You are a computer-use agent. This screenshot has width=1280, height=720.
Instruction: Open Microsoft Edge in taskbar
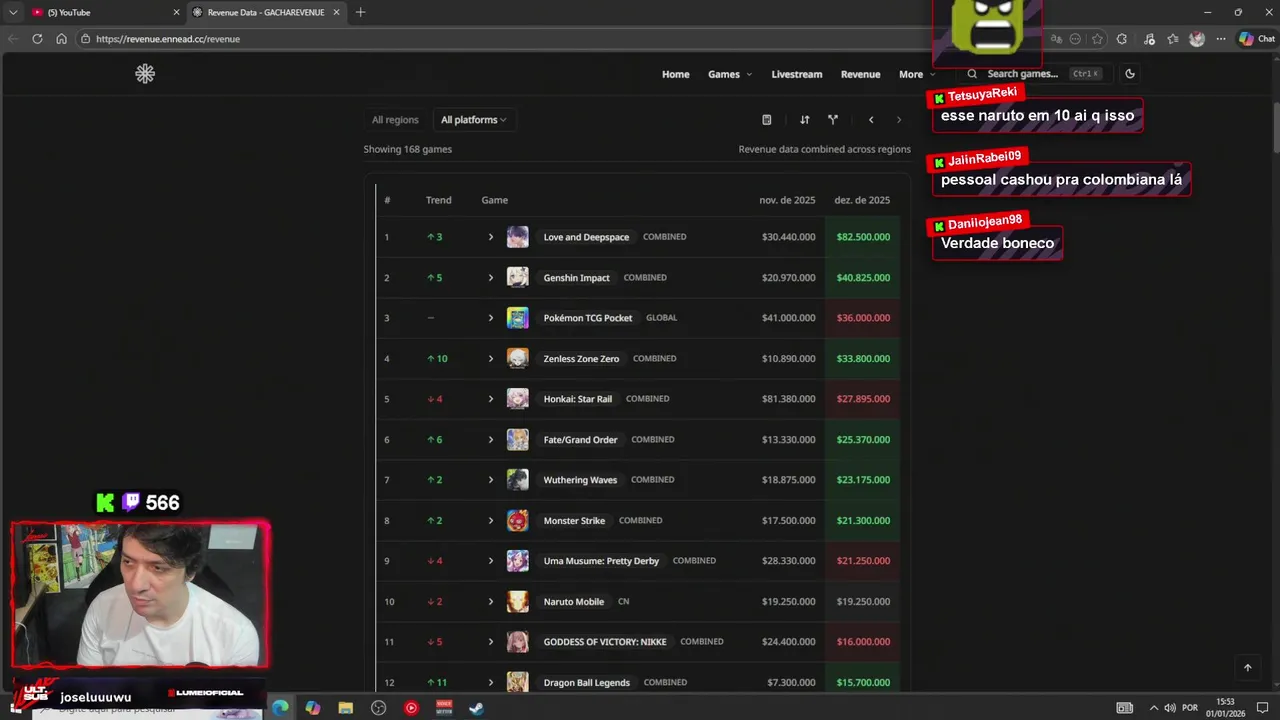pyautogui.click(x=280, y=708)
